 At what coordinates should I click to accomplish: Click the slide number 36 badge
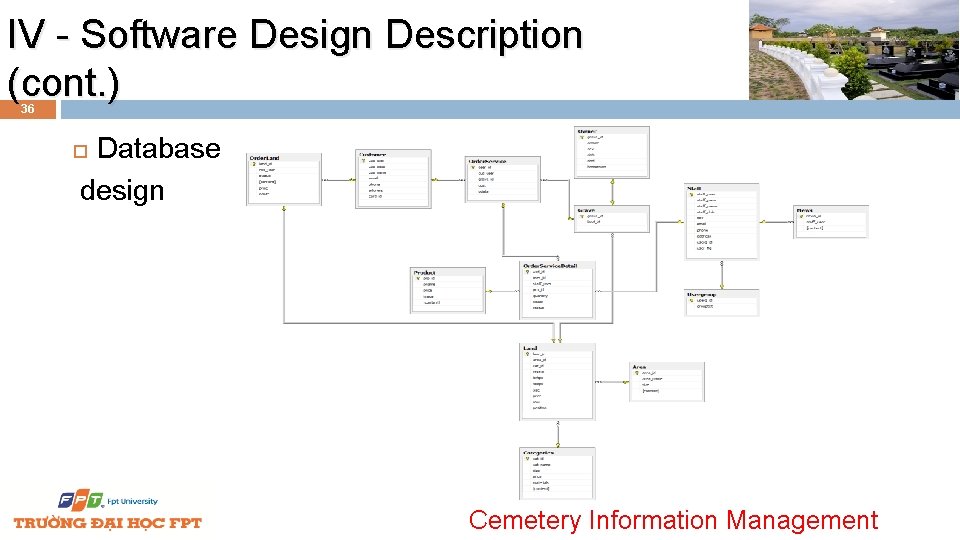[x=28, y=109]
